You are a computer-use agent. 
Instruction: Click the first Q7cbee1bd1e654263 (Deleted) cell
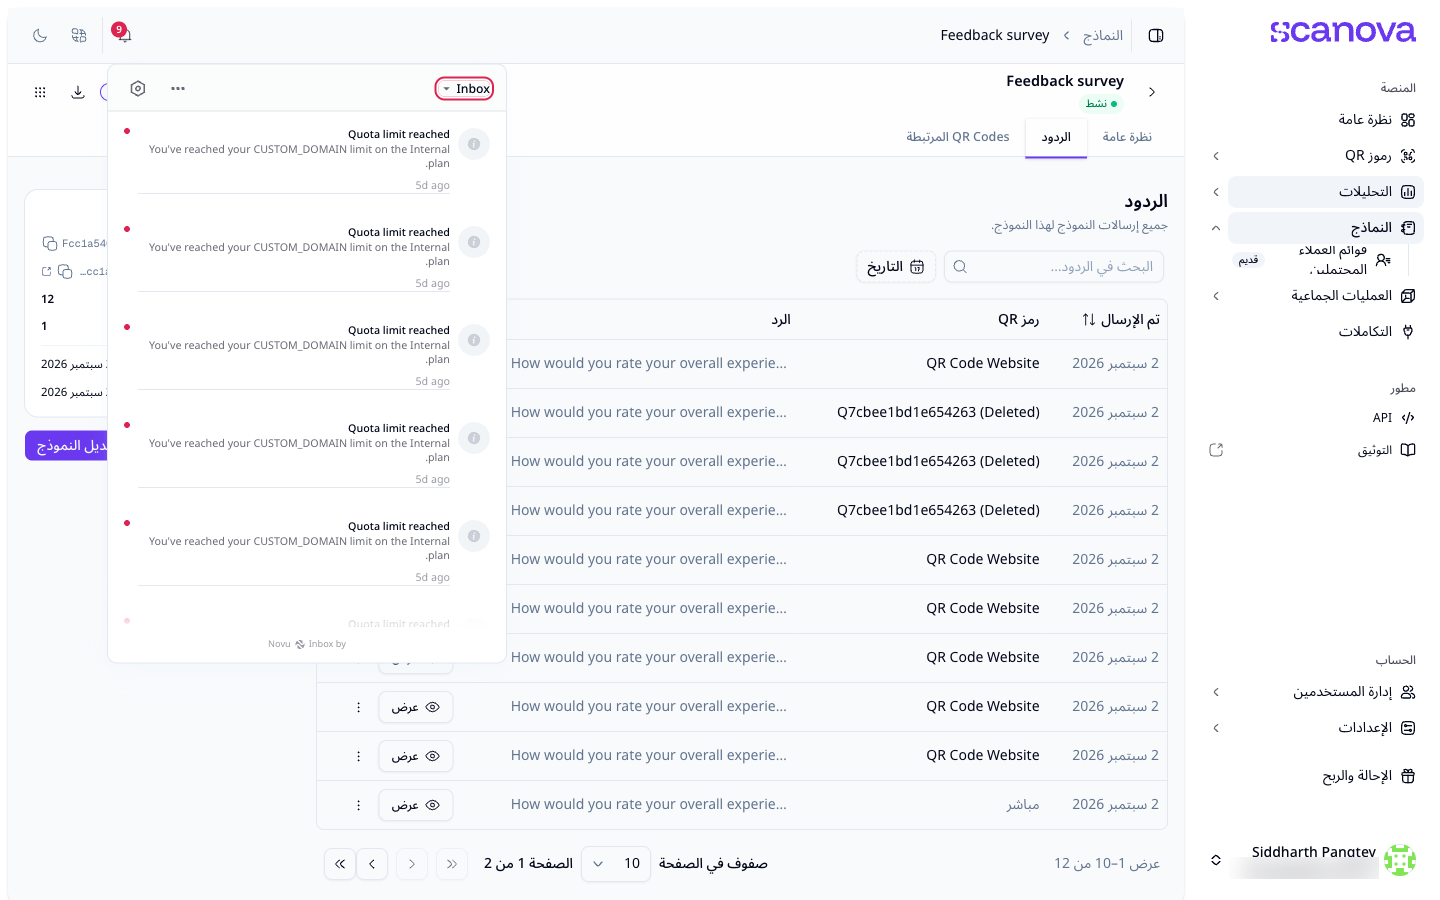click(938, 412)
